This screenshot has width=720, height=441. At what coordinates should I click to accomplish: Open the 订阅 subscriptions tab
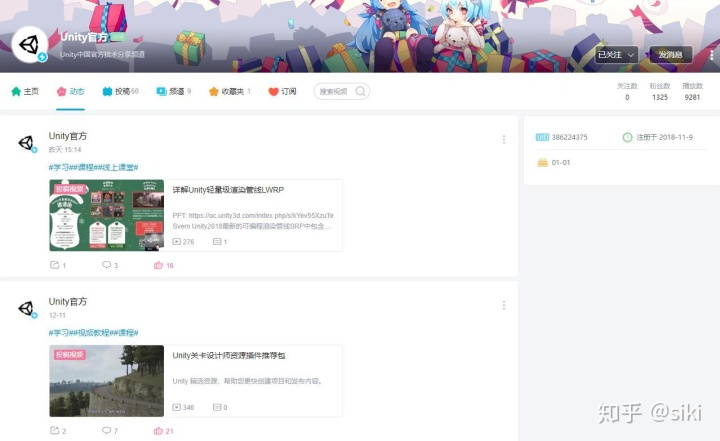point(282,91)
